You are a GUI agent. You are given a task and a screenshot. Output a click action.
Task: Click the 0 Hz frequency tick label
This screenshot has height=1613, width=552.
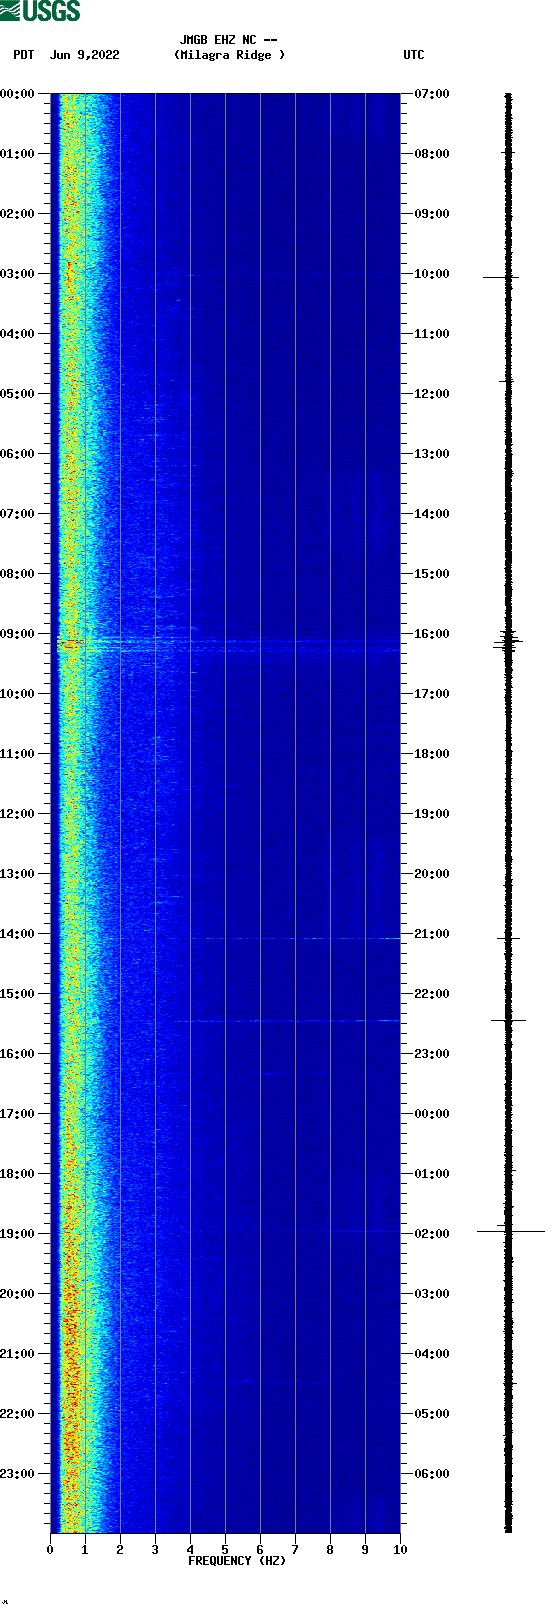[50, 1550]
